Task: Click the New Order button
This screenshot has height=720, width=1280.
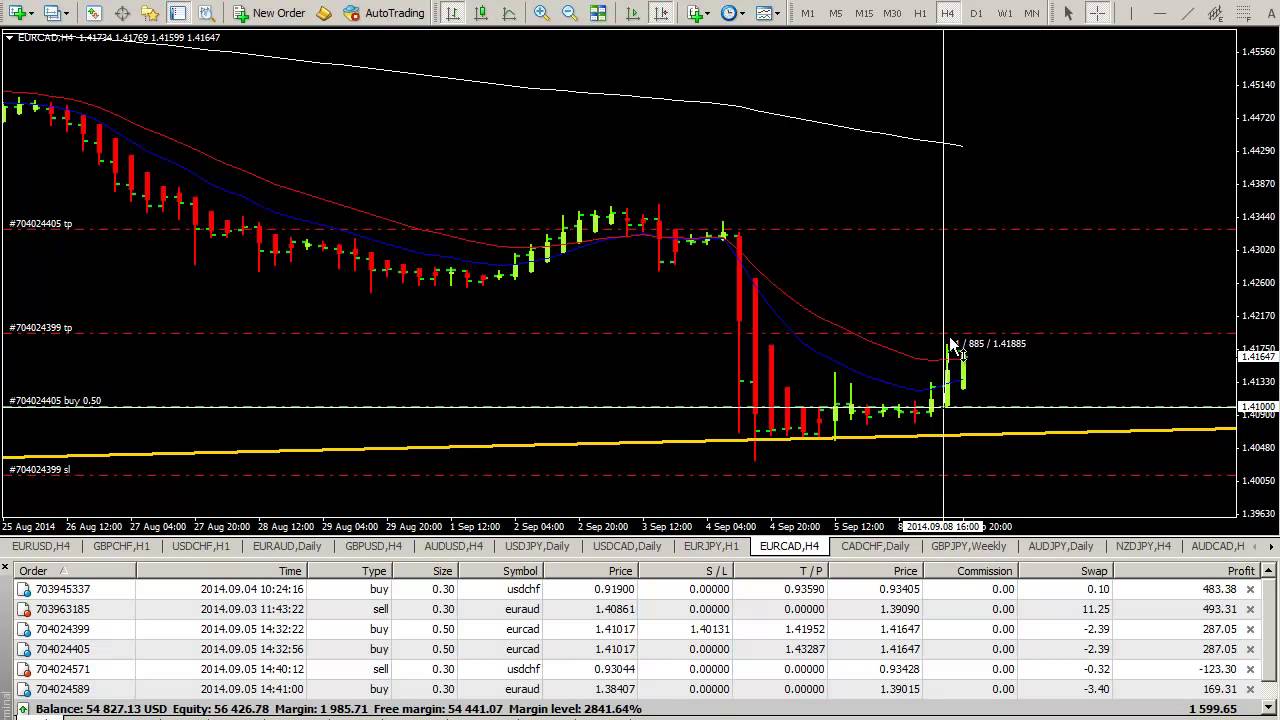Action: coord(269,13)
